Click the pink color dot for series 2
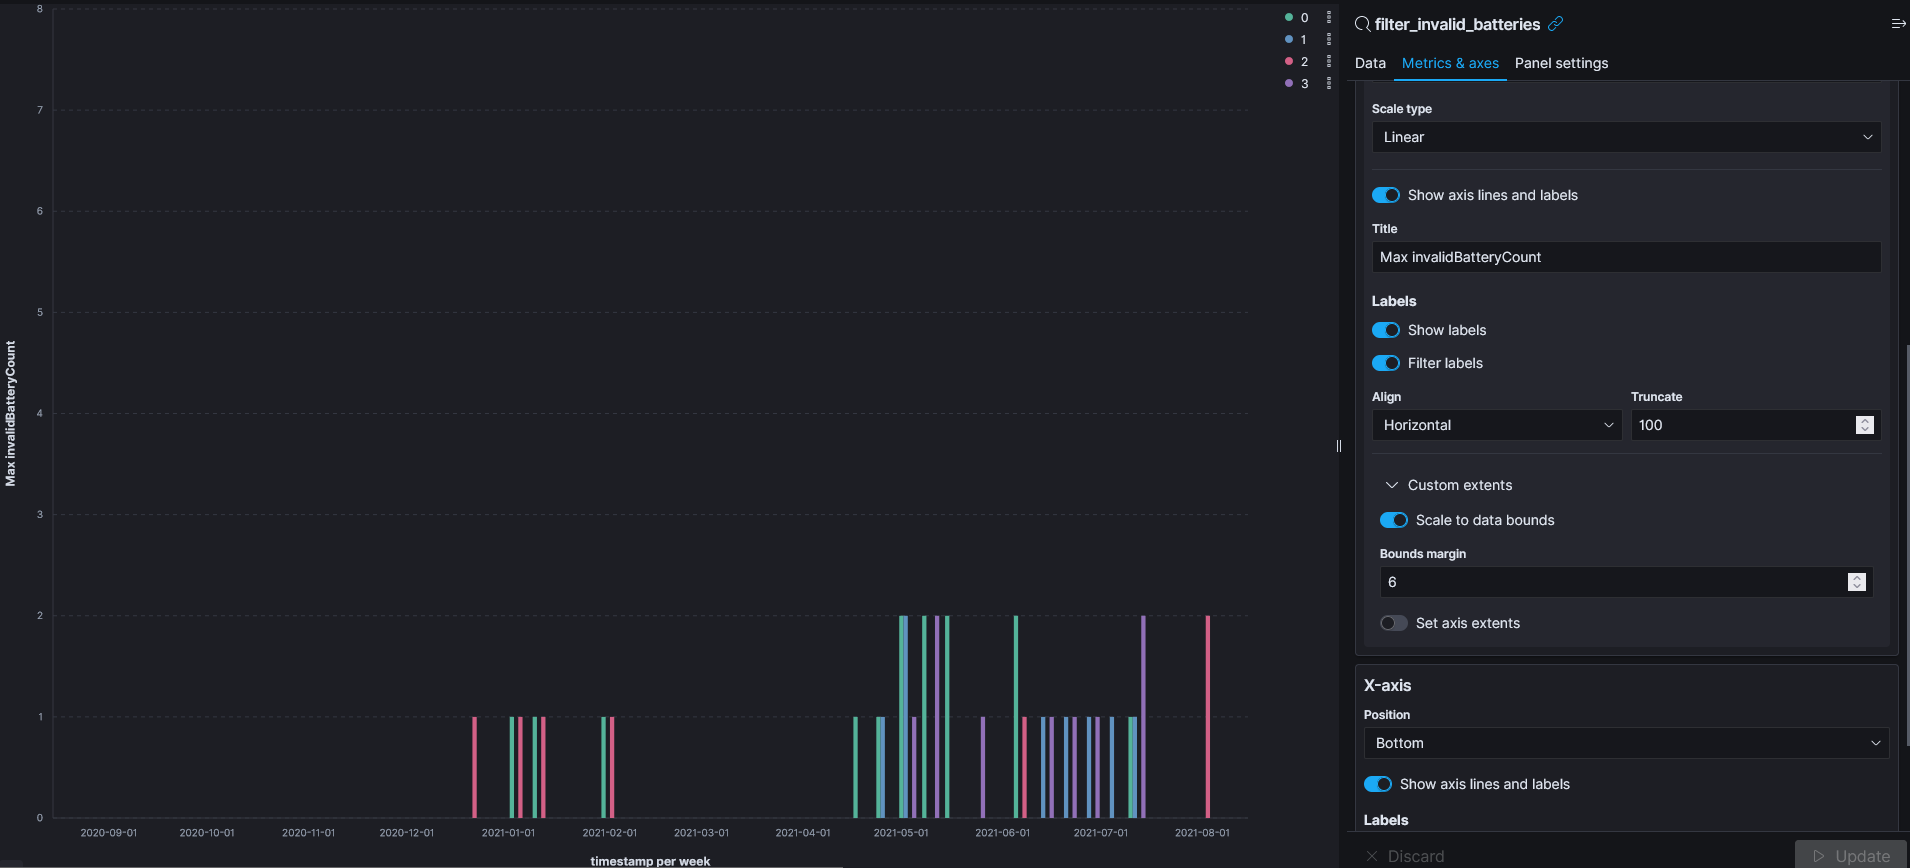The height and width of the screenshot is (868, 1910). point(1289,61)
